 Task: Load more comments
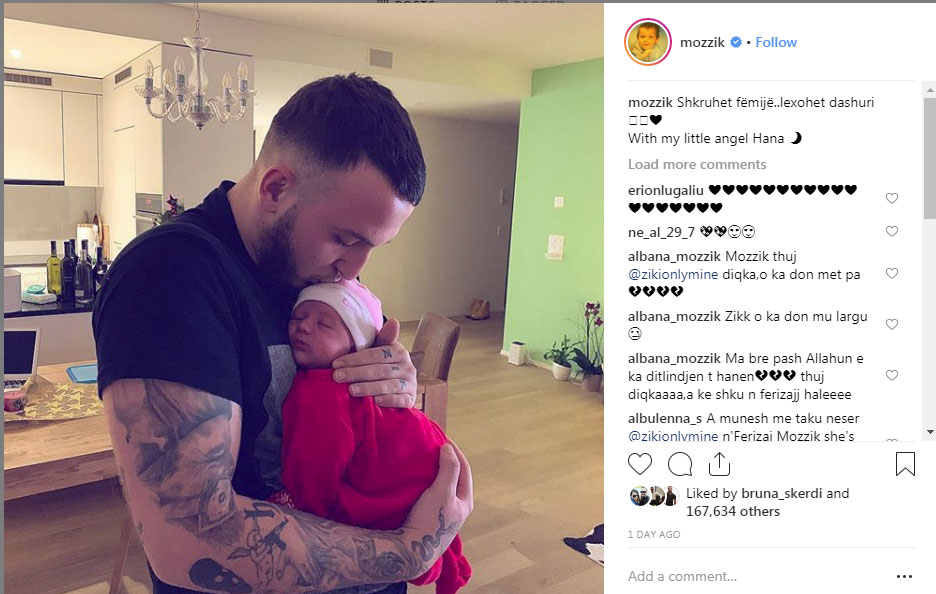click(697, 164)
